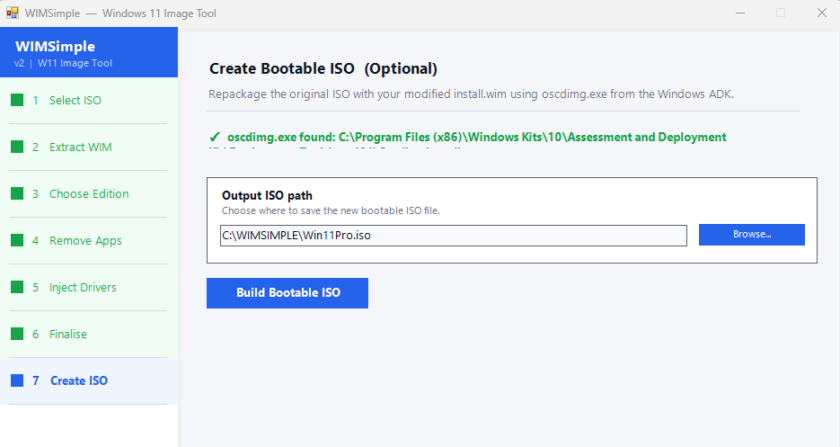Screen dimensions: 840x447
Task: Minimize the WIMSimple window
Action: tap(733, 13)
